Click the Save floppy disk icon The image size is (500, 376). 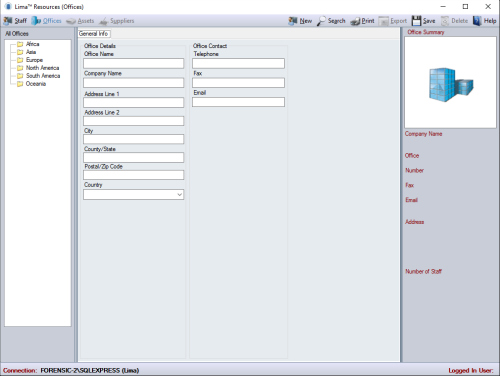[x=416, y=21]
